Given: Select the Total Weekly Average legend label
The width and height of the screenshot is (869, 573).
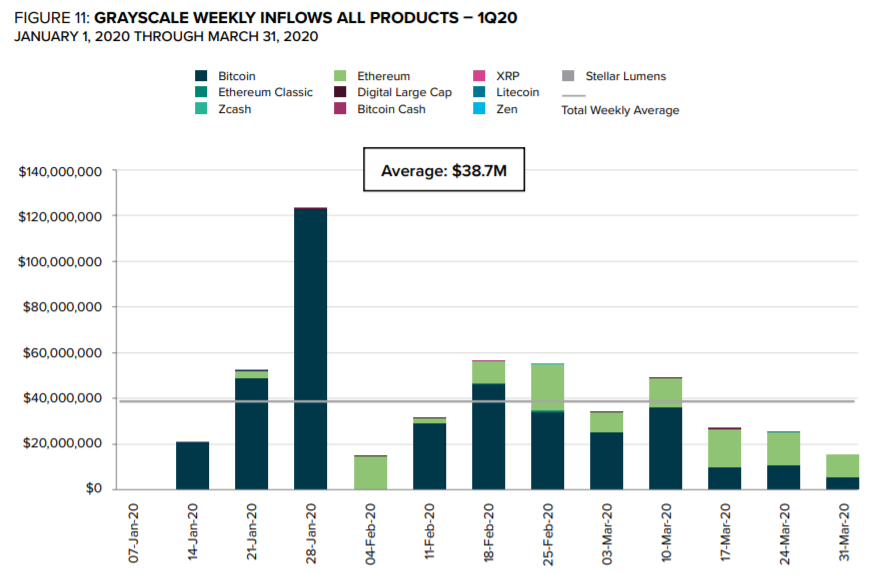Looking at the screenshot, I should 620,110.
